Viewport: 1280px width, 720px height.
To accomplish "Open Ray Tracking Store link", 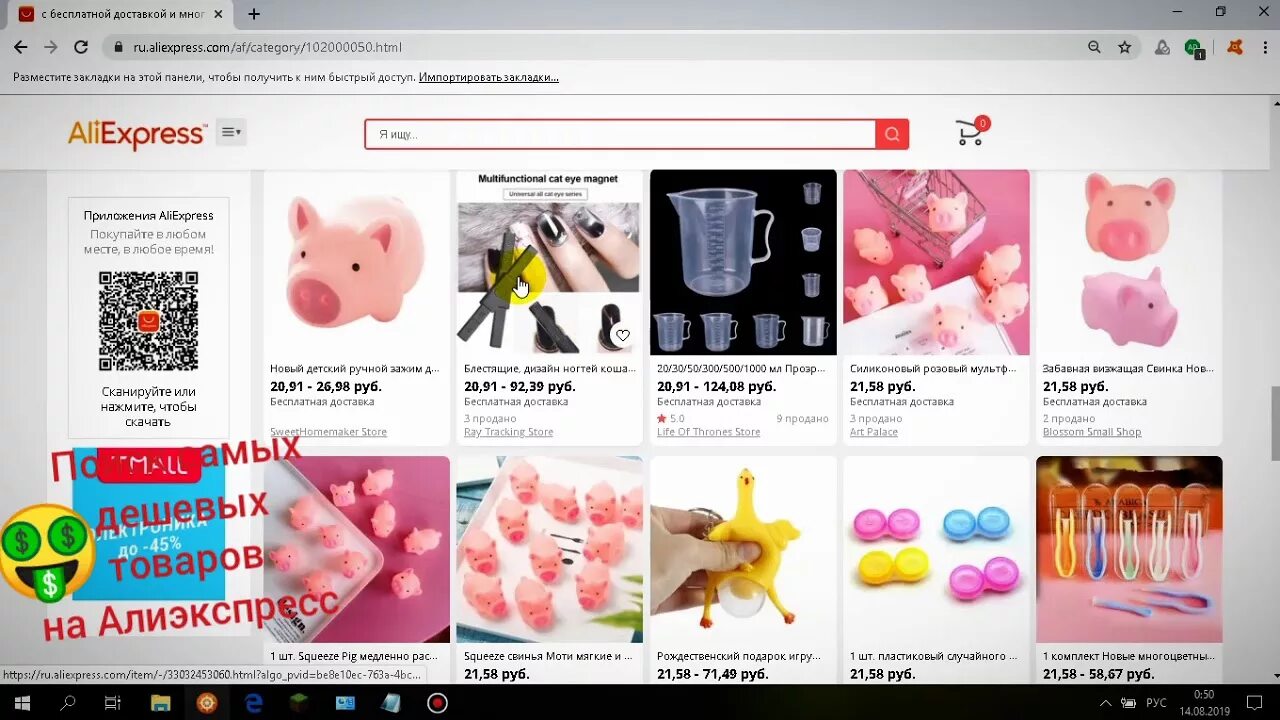I will pos(508,432).
